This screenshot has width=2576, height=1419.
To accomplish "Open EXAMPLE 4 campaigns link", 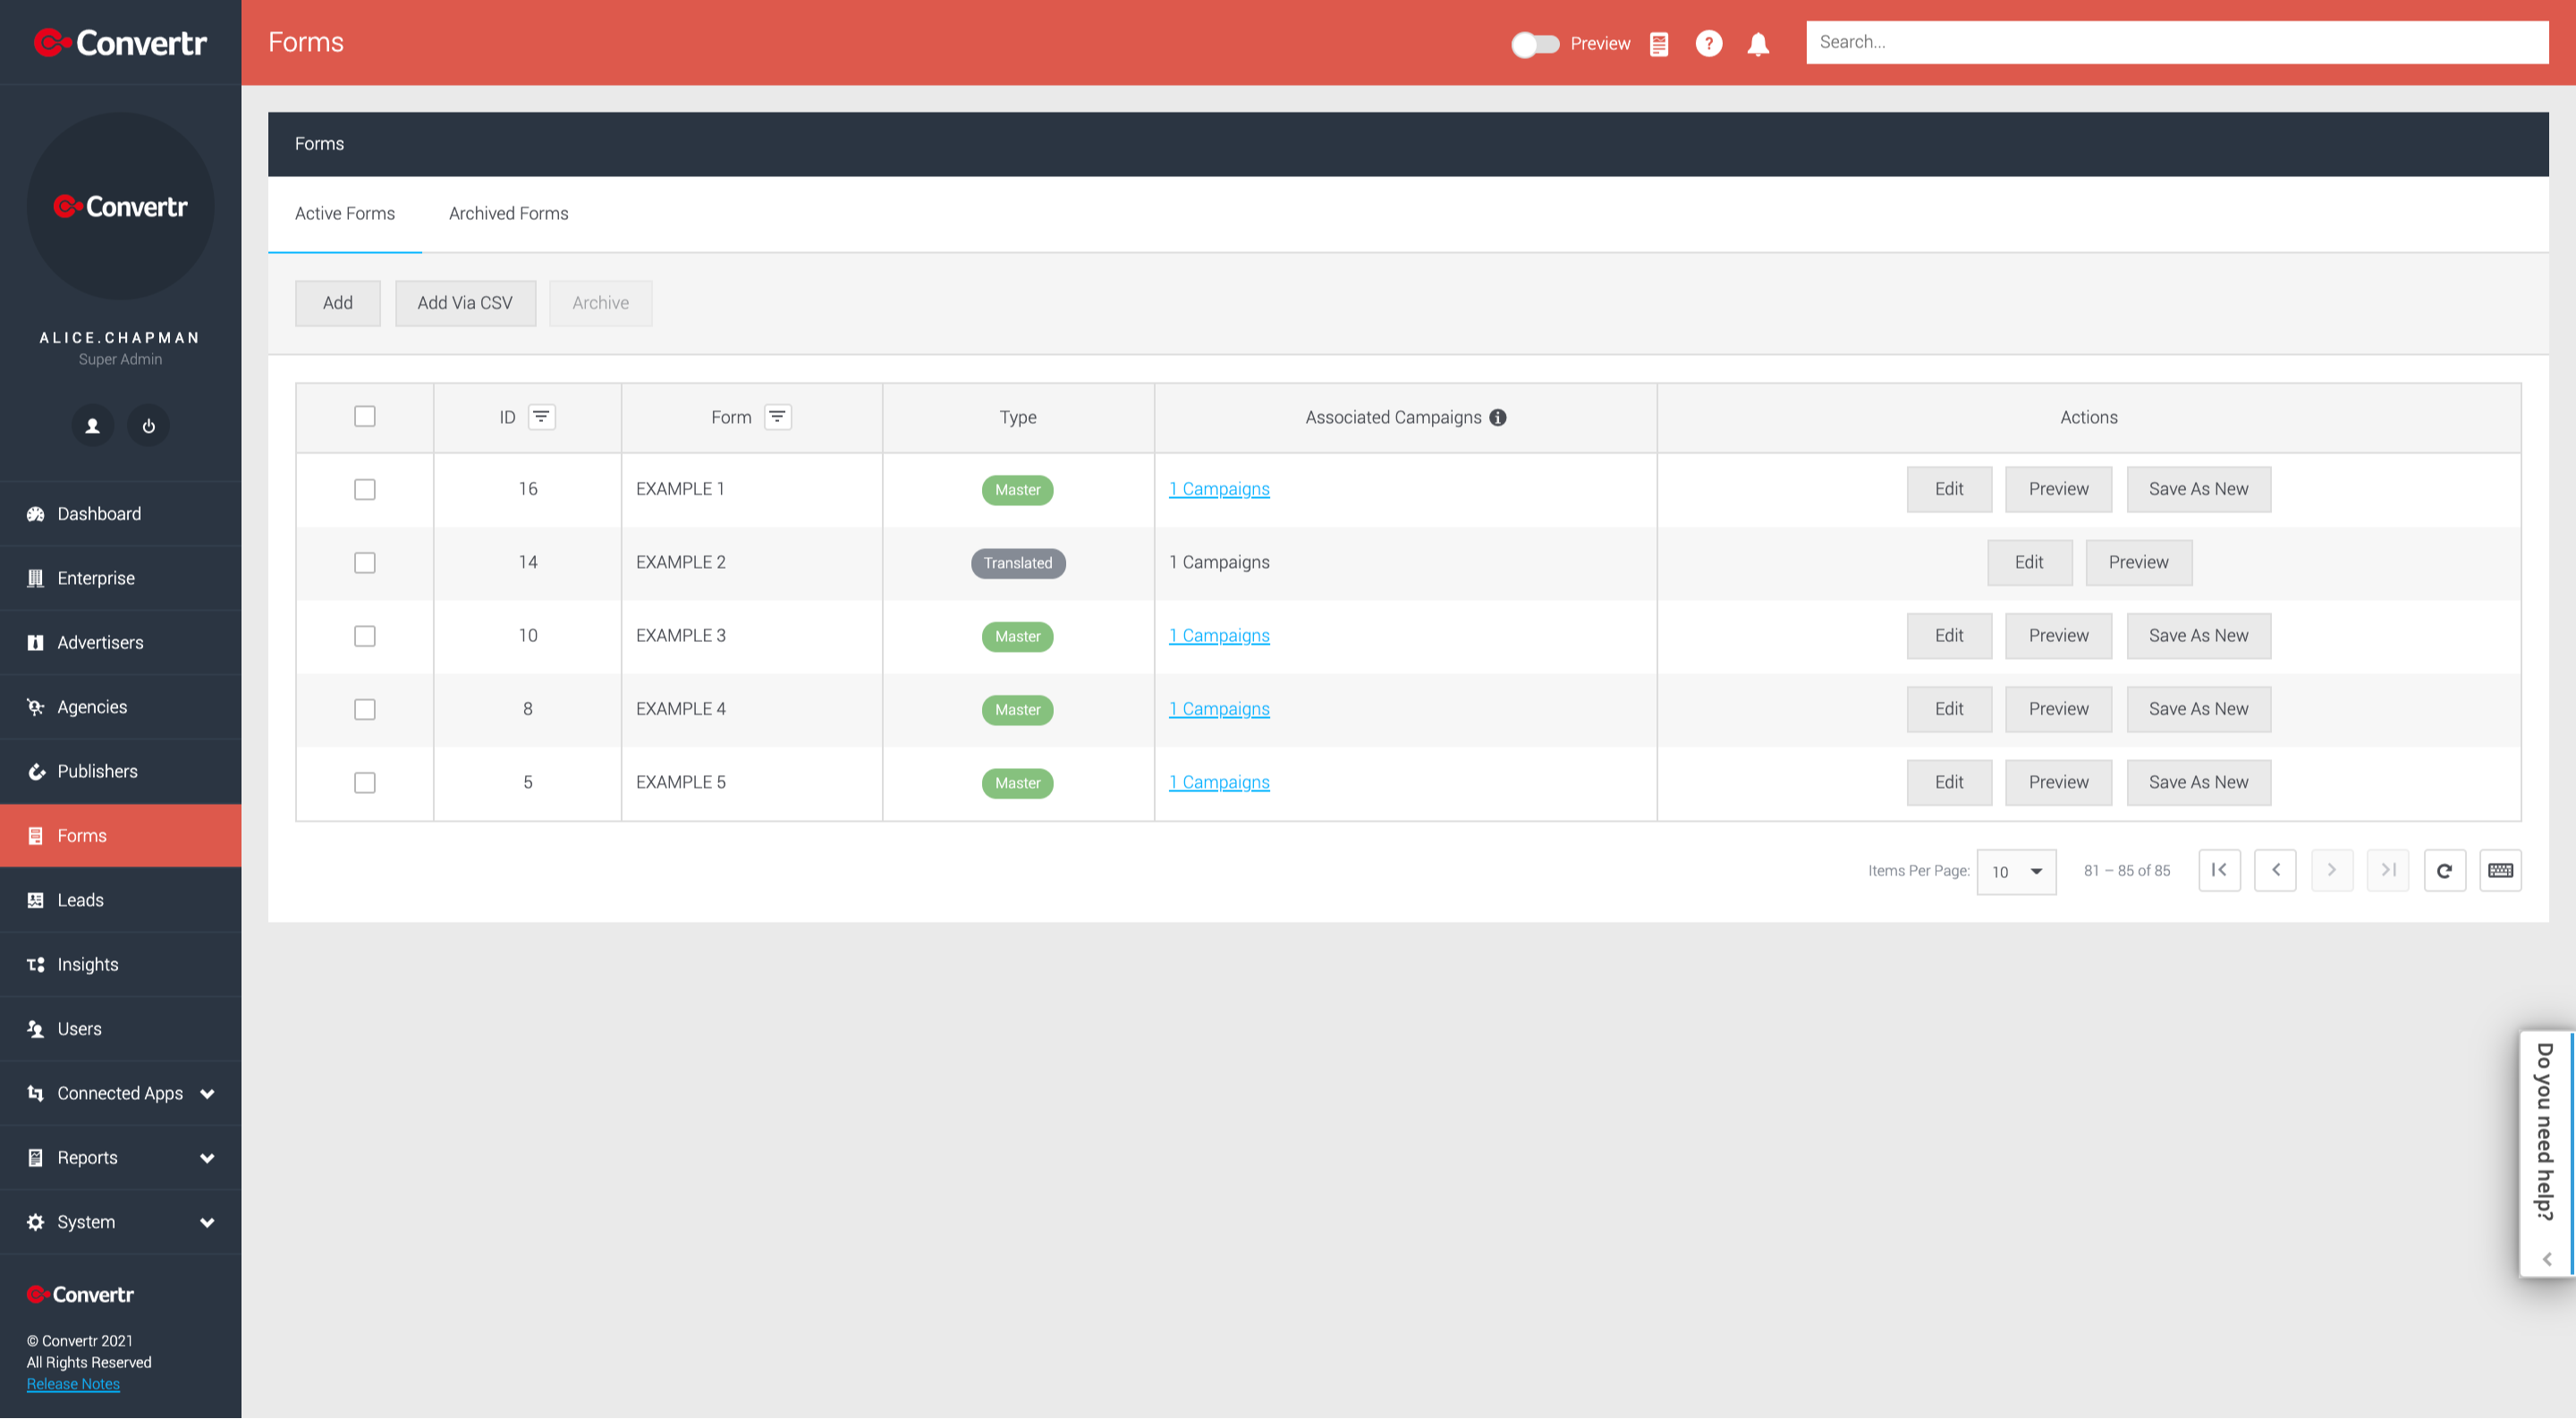I will [1219, 709].
